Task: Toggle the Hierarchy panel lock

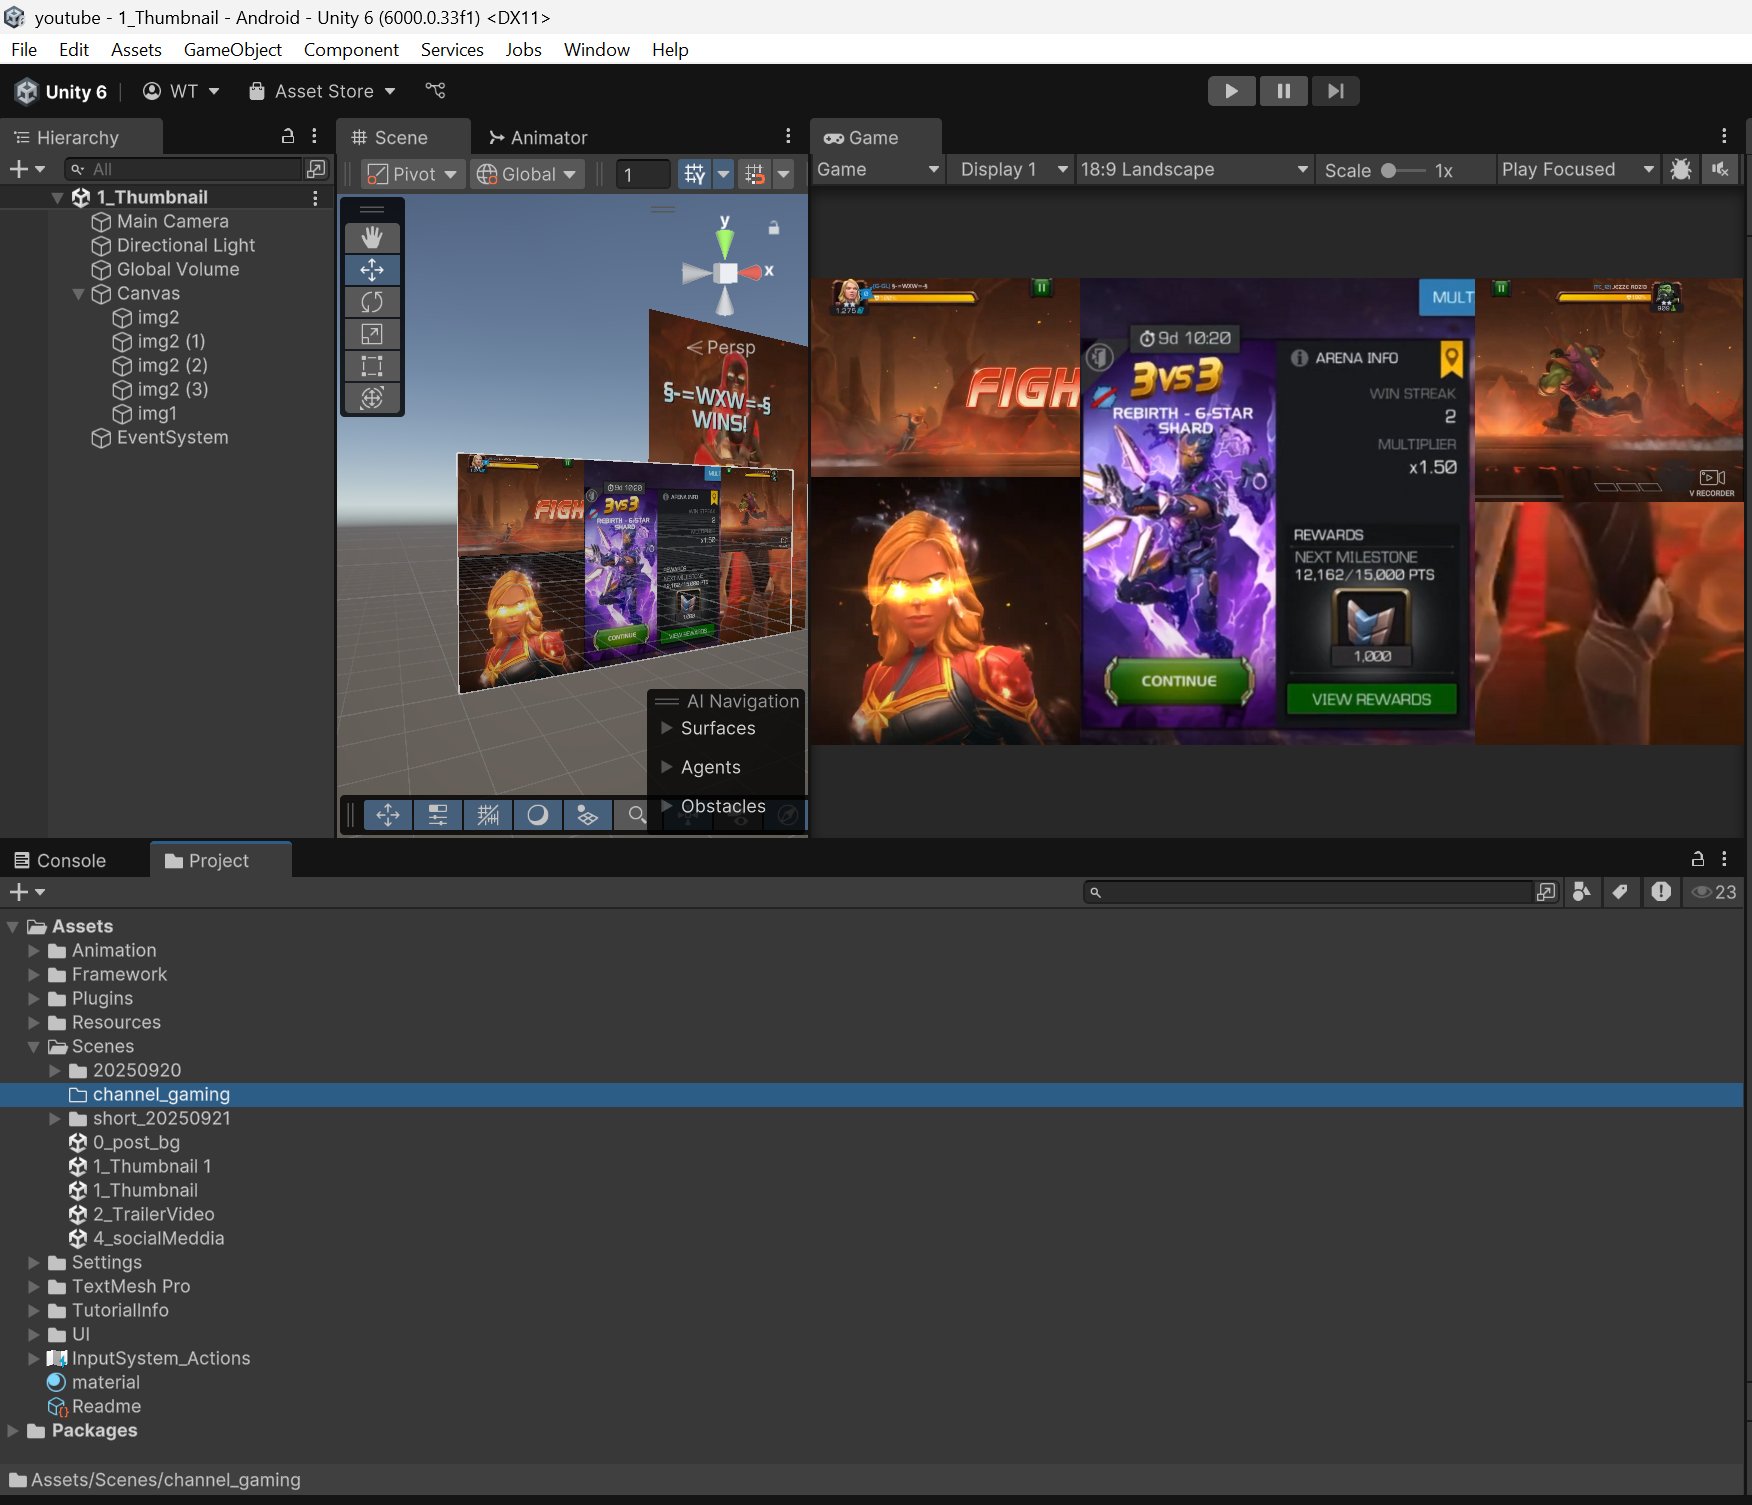Action: point(288,137)
